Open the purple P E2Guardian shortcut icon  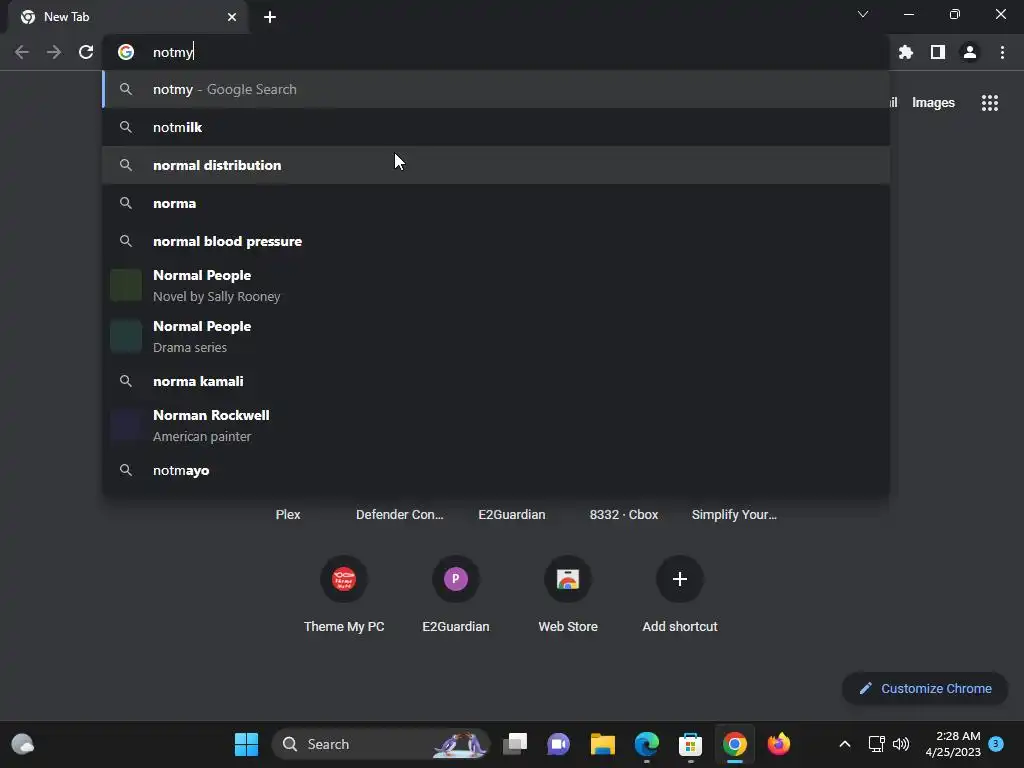click(x=456, y=579)
